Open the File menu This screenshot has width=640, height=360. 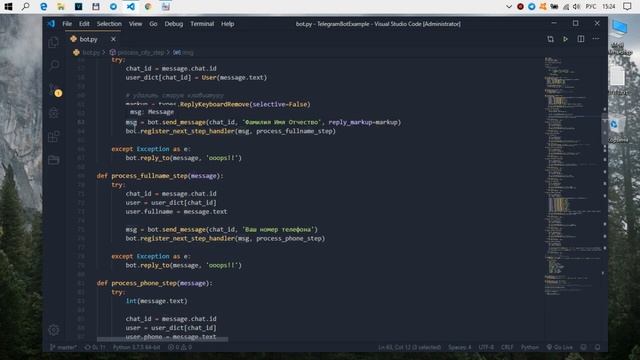[67, 24]
